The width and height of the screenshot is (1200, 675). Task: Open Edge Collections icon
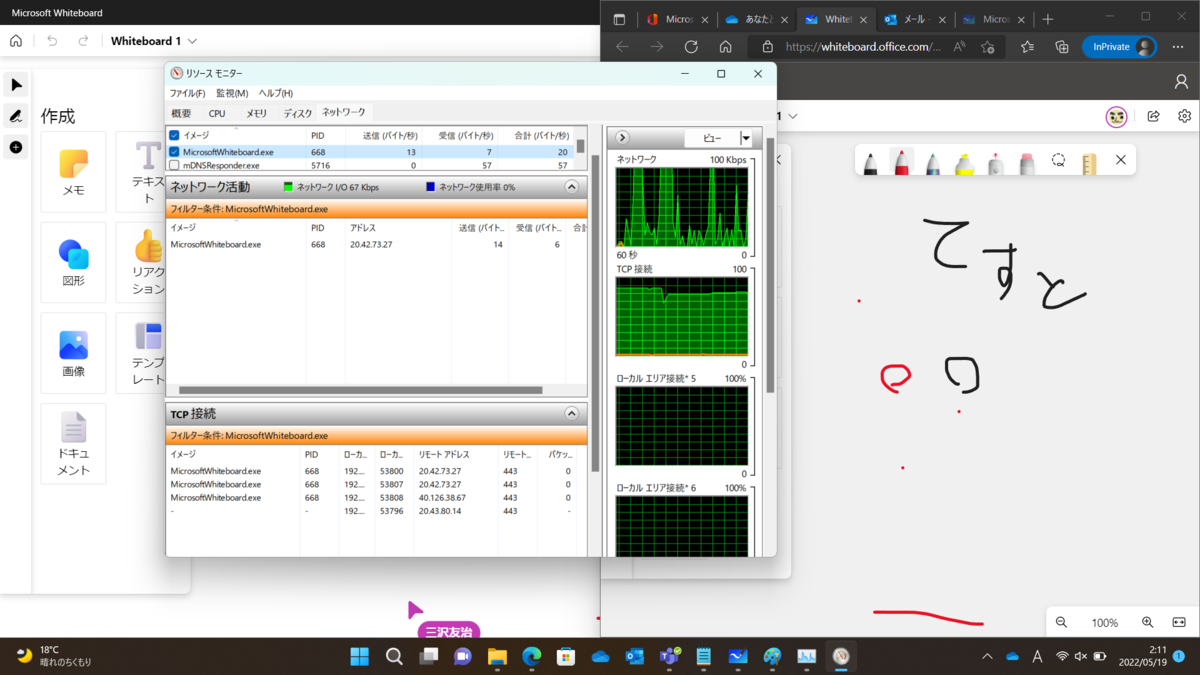click(1062, 47)
